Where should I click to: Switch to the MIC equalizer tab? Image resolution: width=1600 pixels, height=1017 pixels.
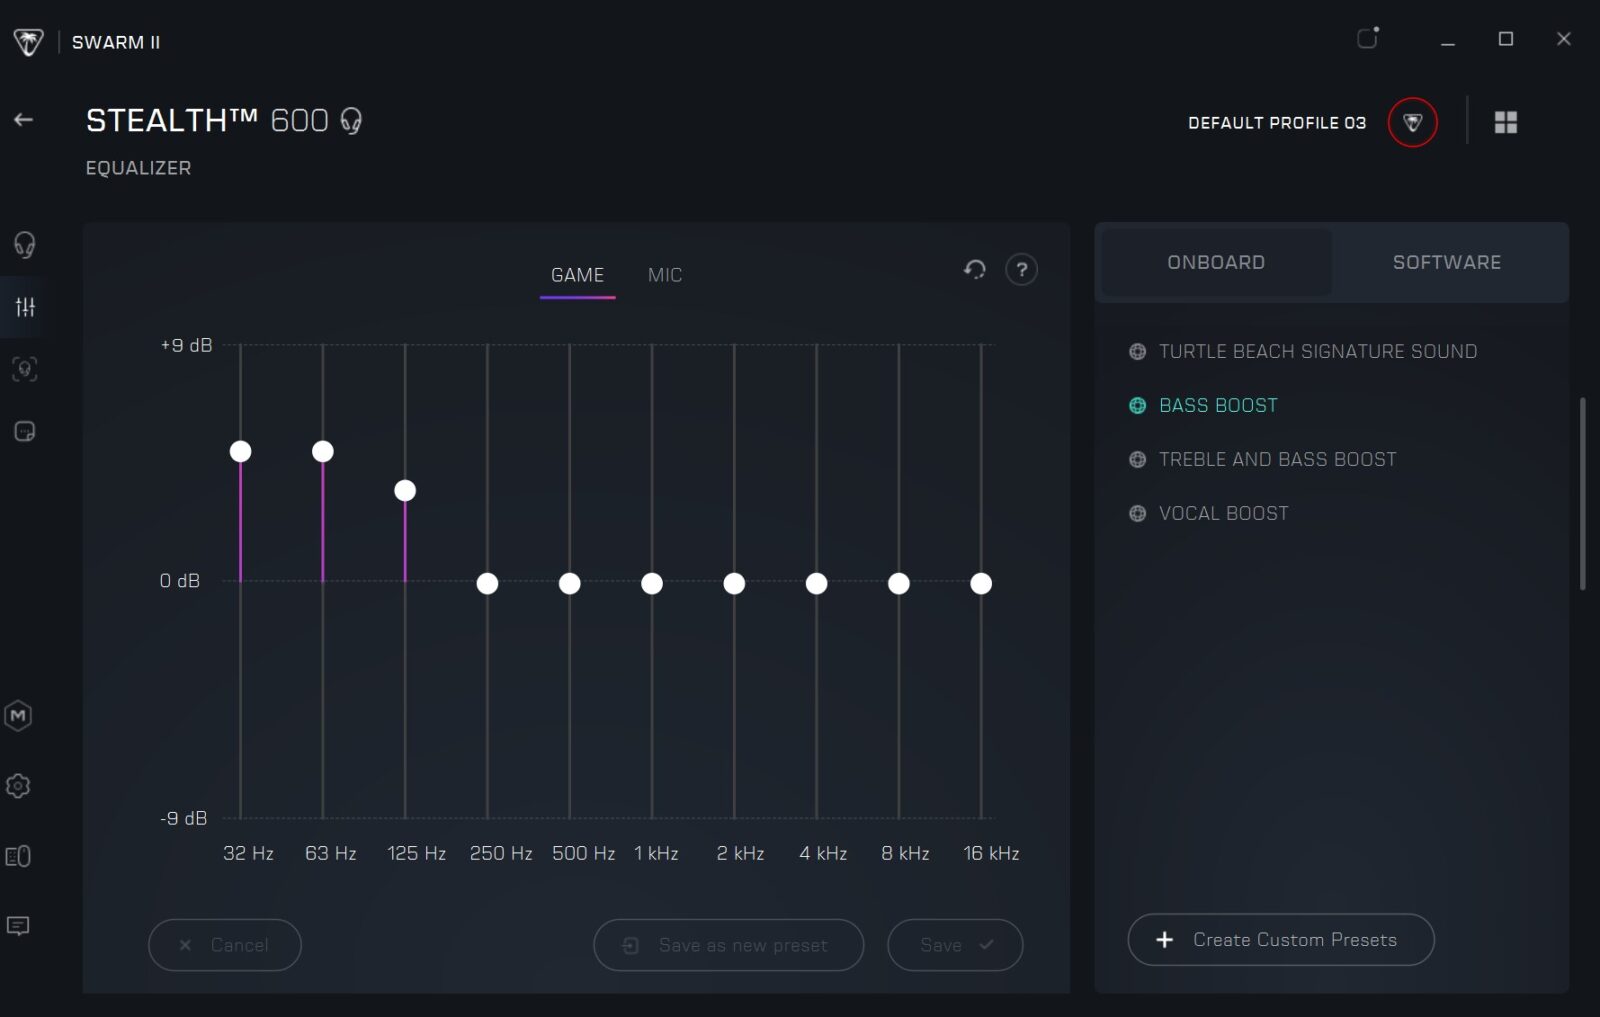pos(665,275)
